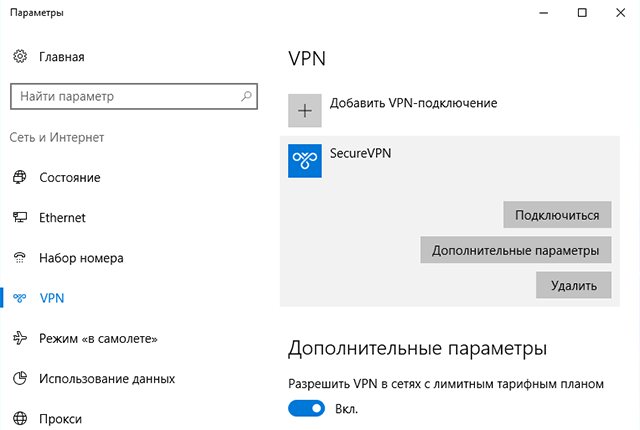Screen dimensions: 640x430
Task: Click the Подключиться button
Action: 557,215
